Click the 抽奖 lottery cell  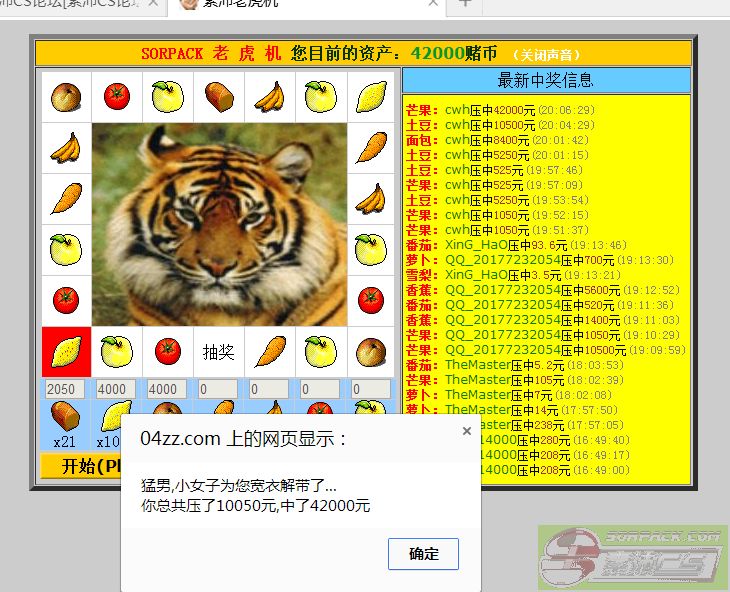pyautogui.click(x=218, y=351)
